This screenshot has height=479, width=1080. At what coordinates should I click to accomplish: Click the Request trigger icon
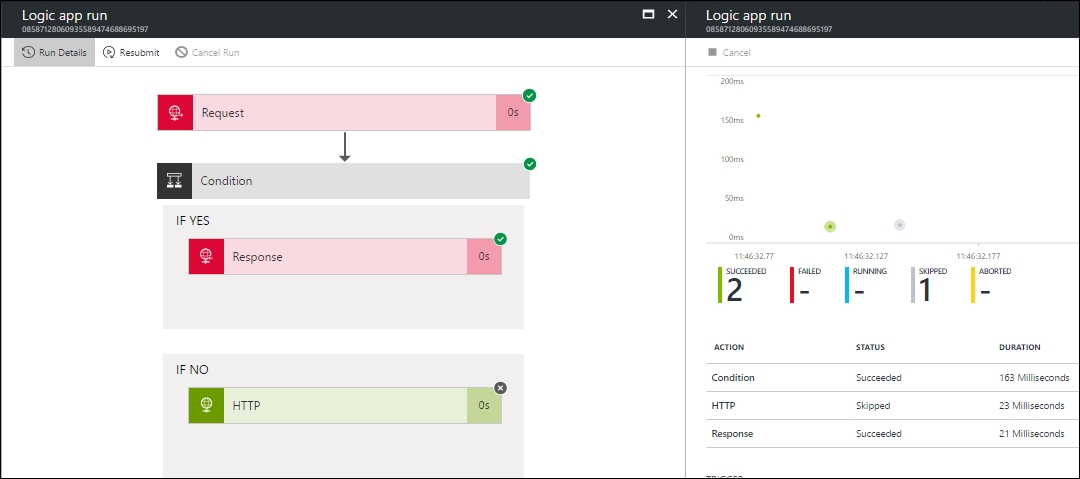[x=175, y=112]
